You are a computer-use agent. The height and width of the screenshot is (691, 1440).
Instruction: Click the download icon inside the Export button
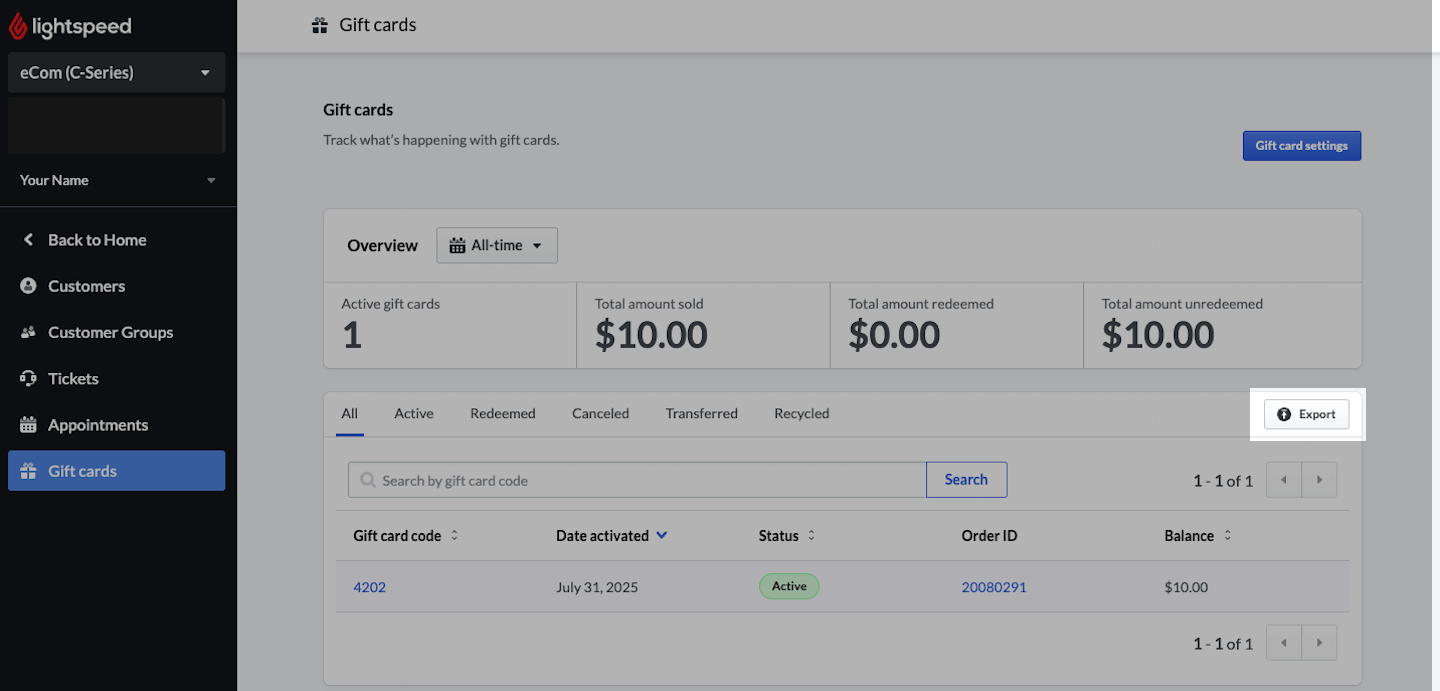point(1286,413)
